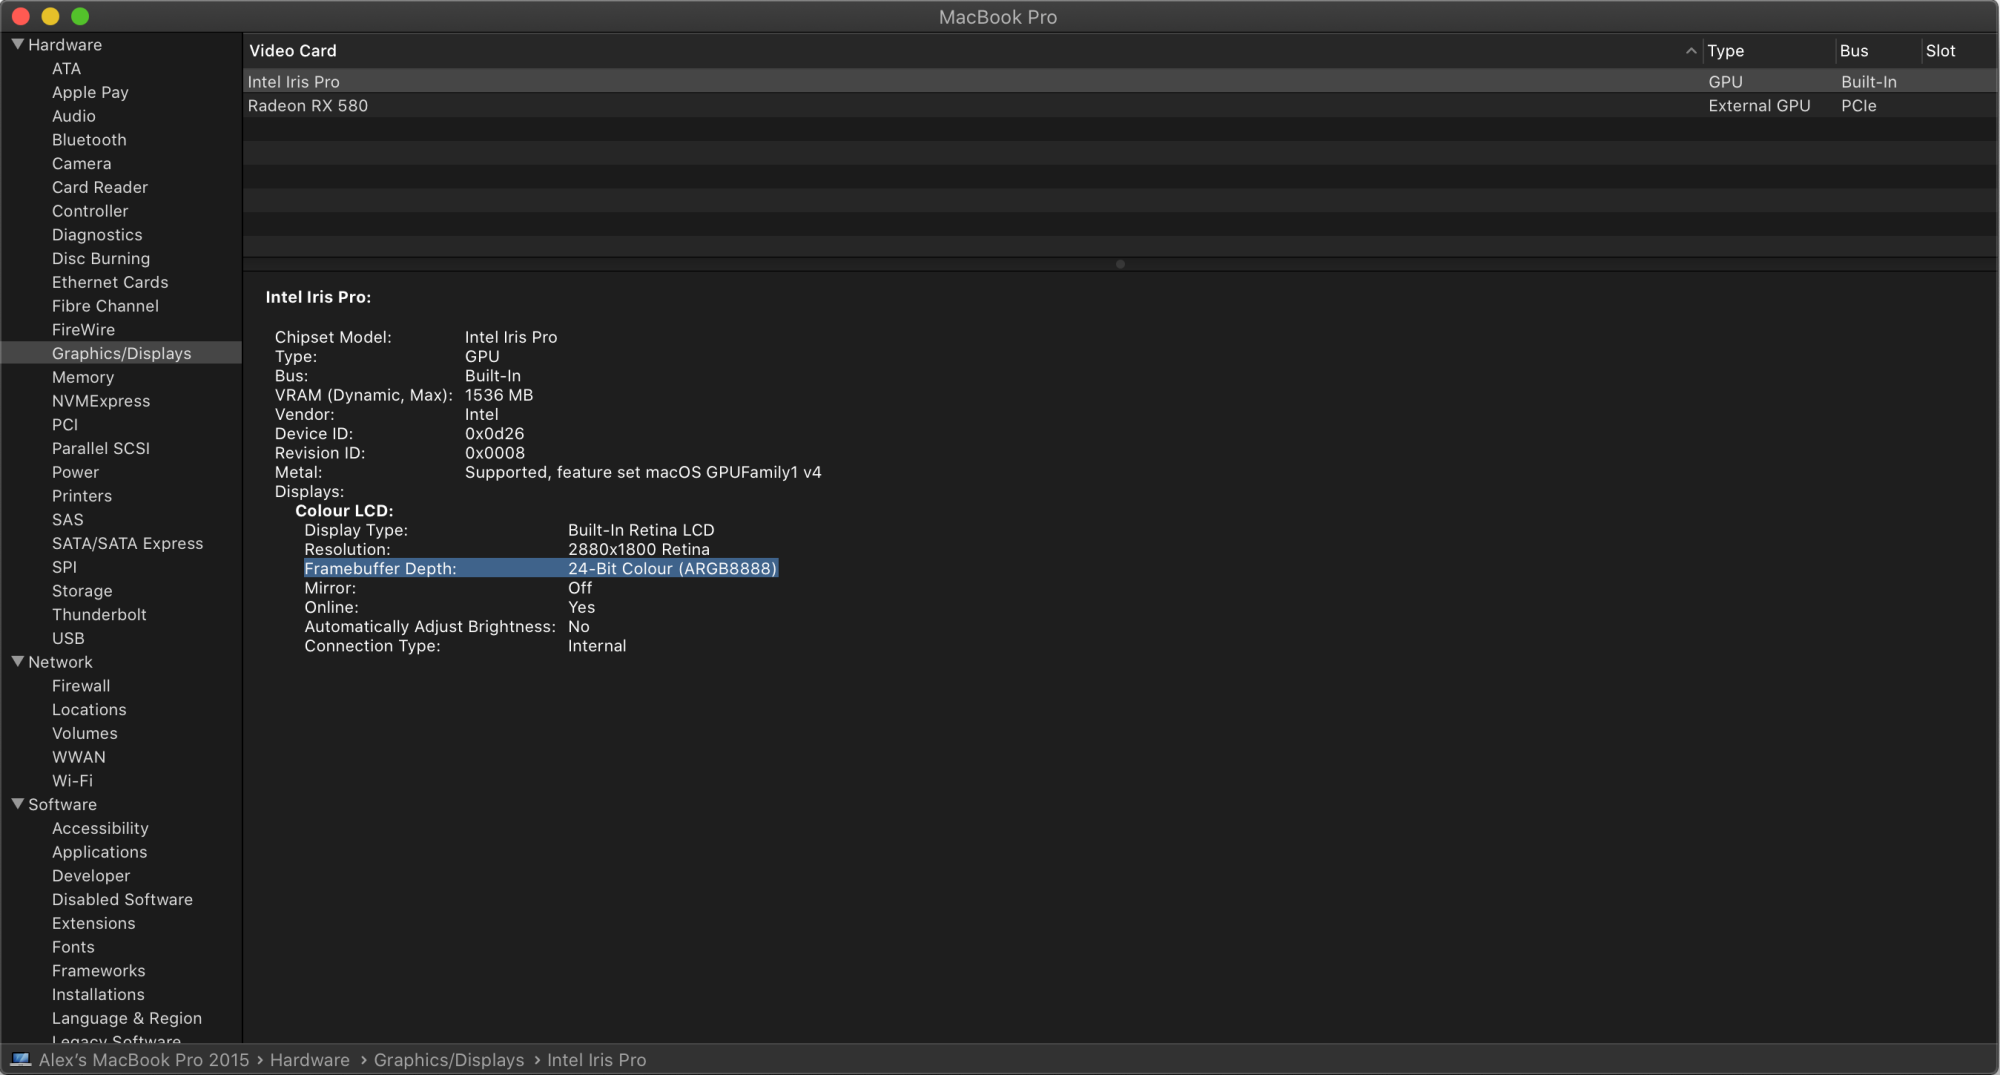Select Fonts under Software
The image size is (2000, 1075).
tap(73, 947)
